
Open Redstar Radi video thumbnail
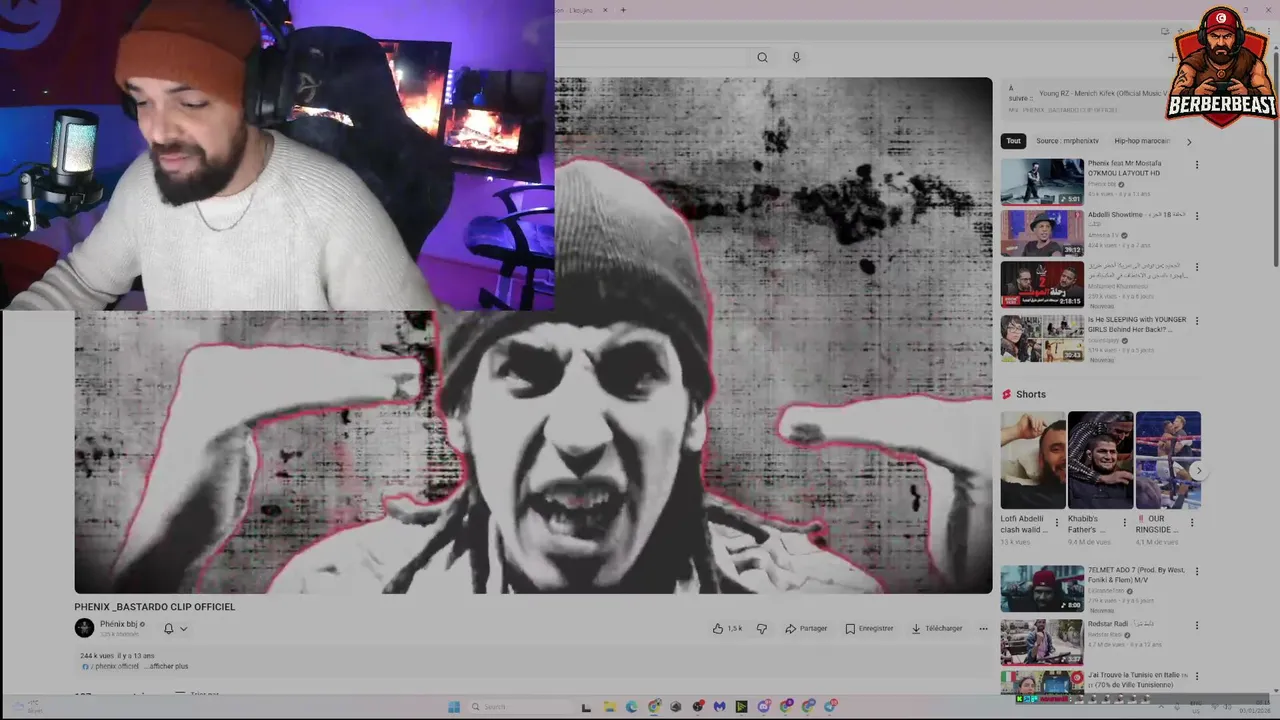tap(1042, 642)
